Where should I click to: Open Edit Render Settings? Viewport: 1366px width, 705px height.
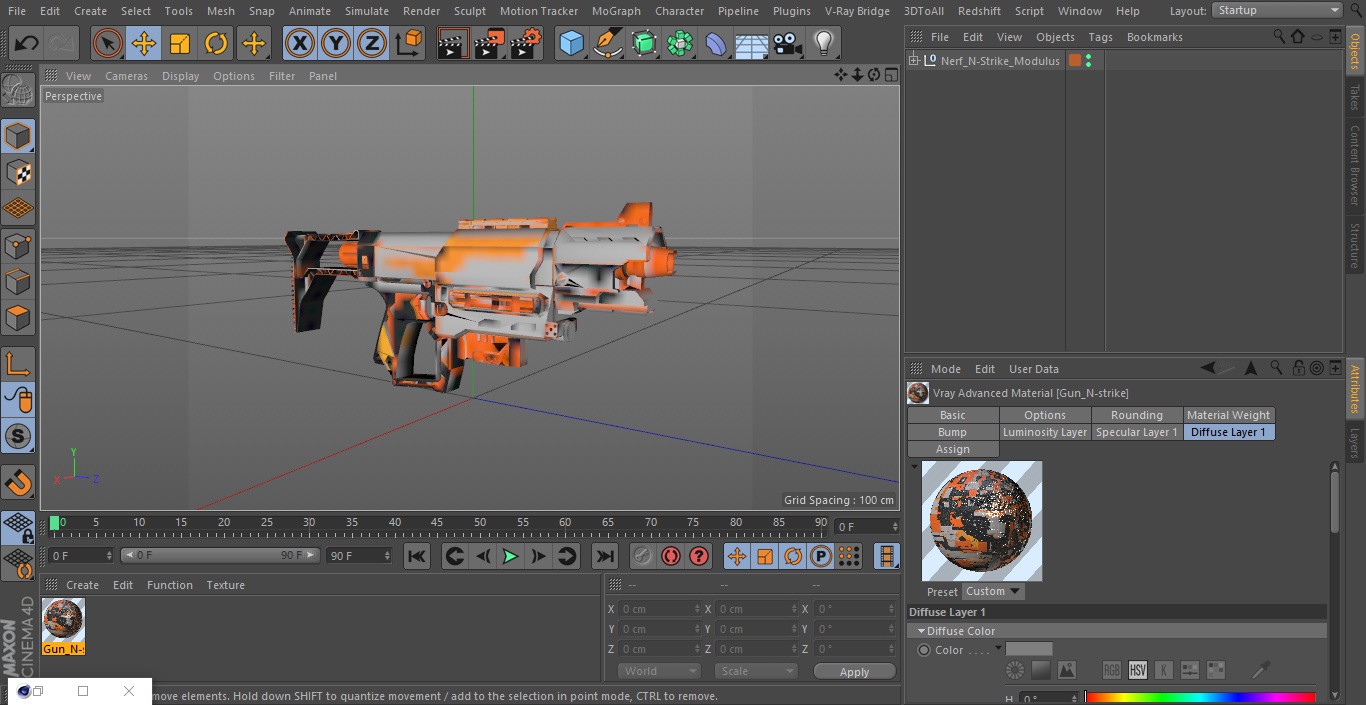(x=526, y=43)
